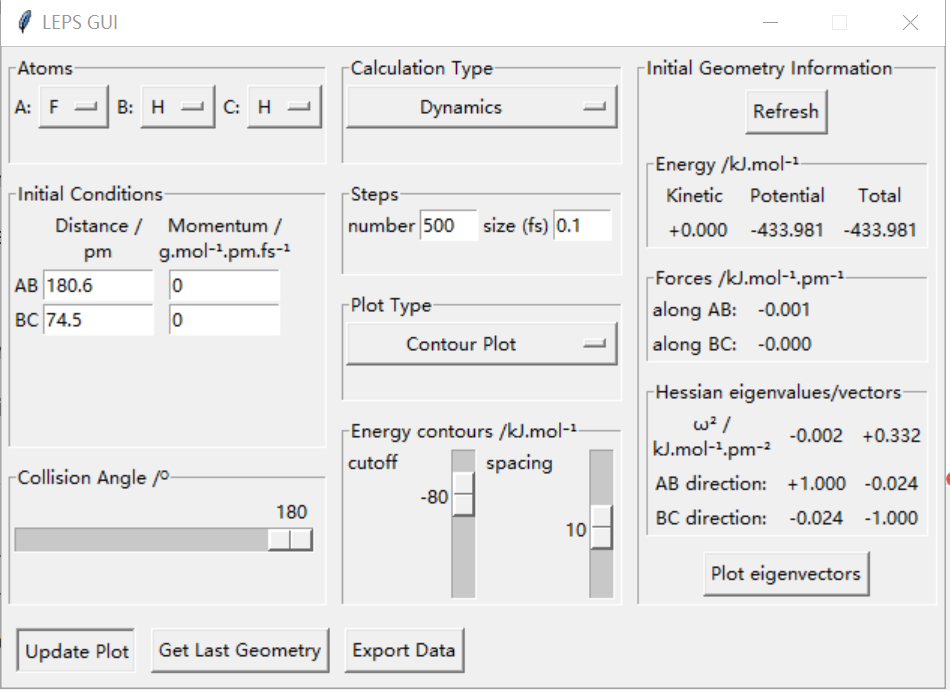The width and height of the screenshot is (950, 690).
Task: Open the atom C dropdown
Action: [285, 108]
